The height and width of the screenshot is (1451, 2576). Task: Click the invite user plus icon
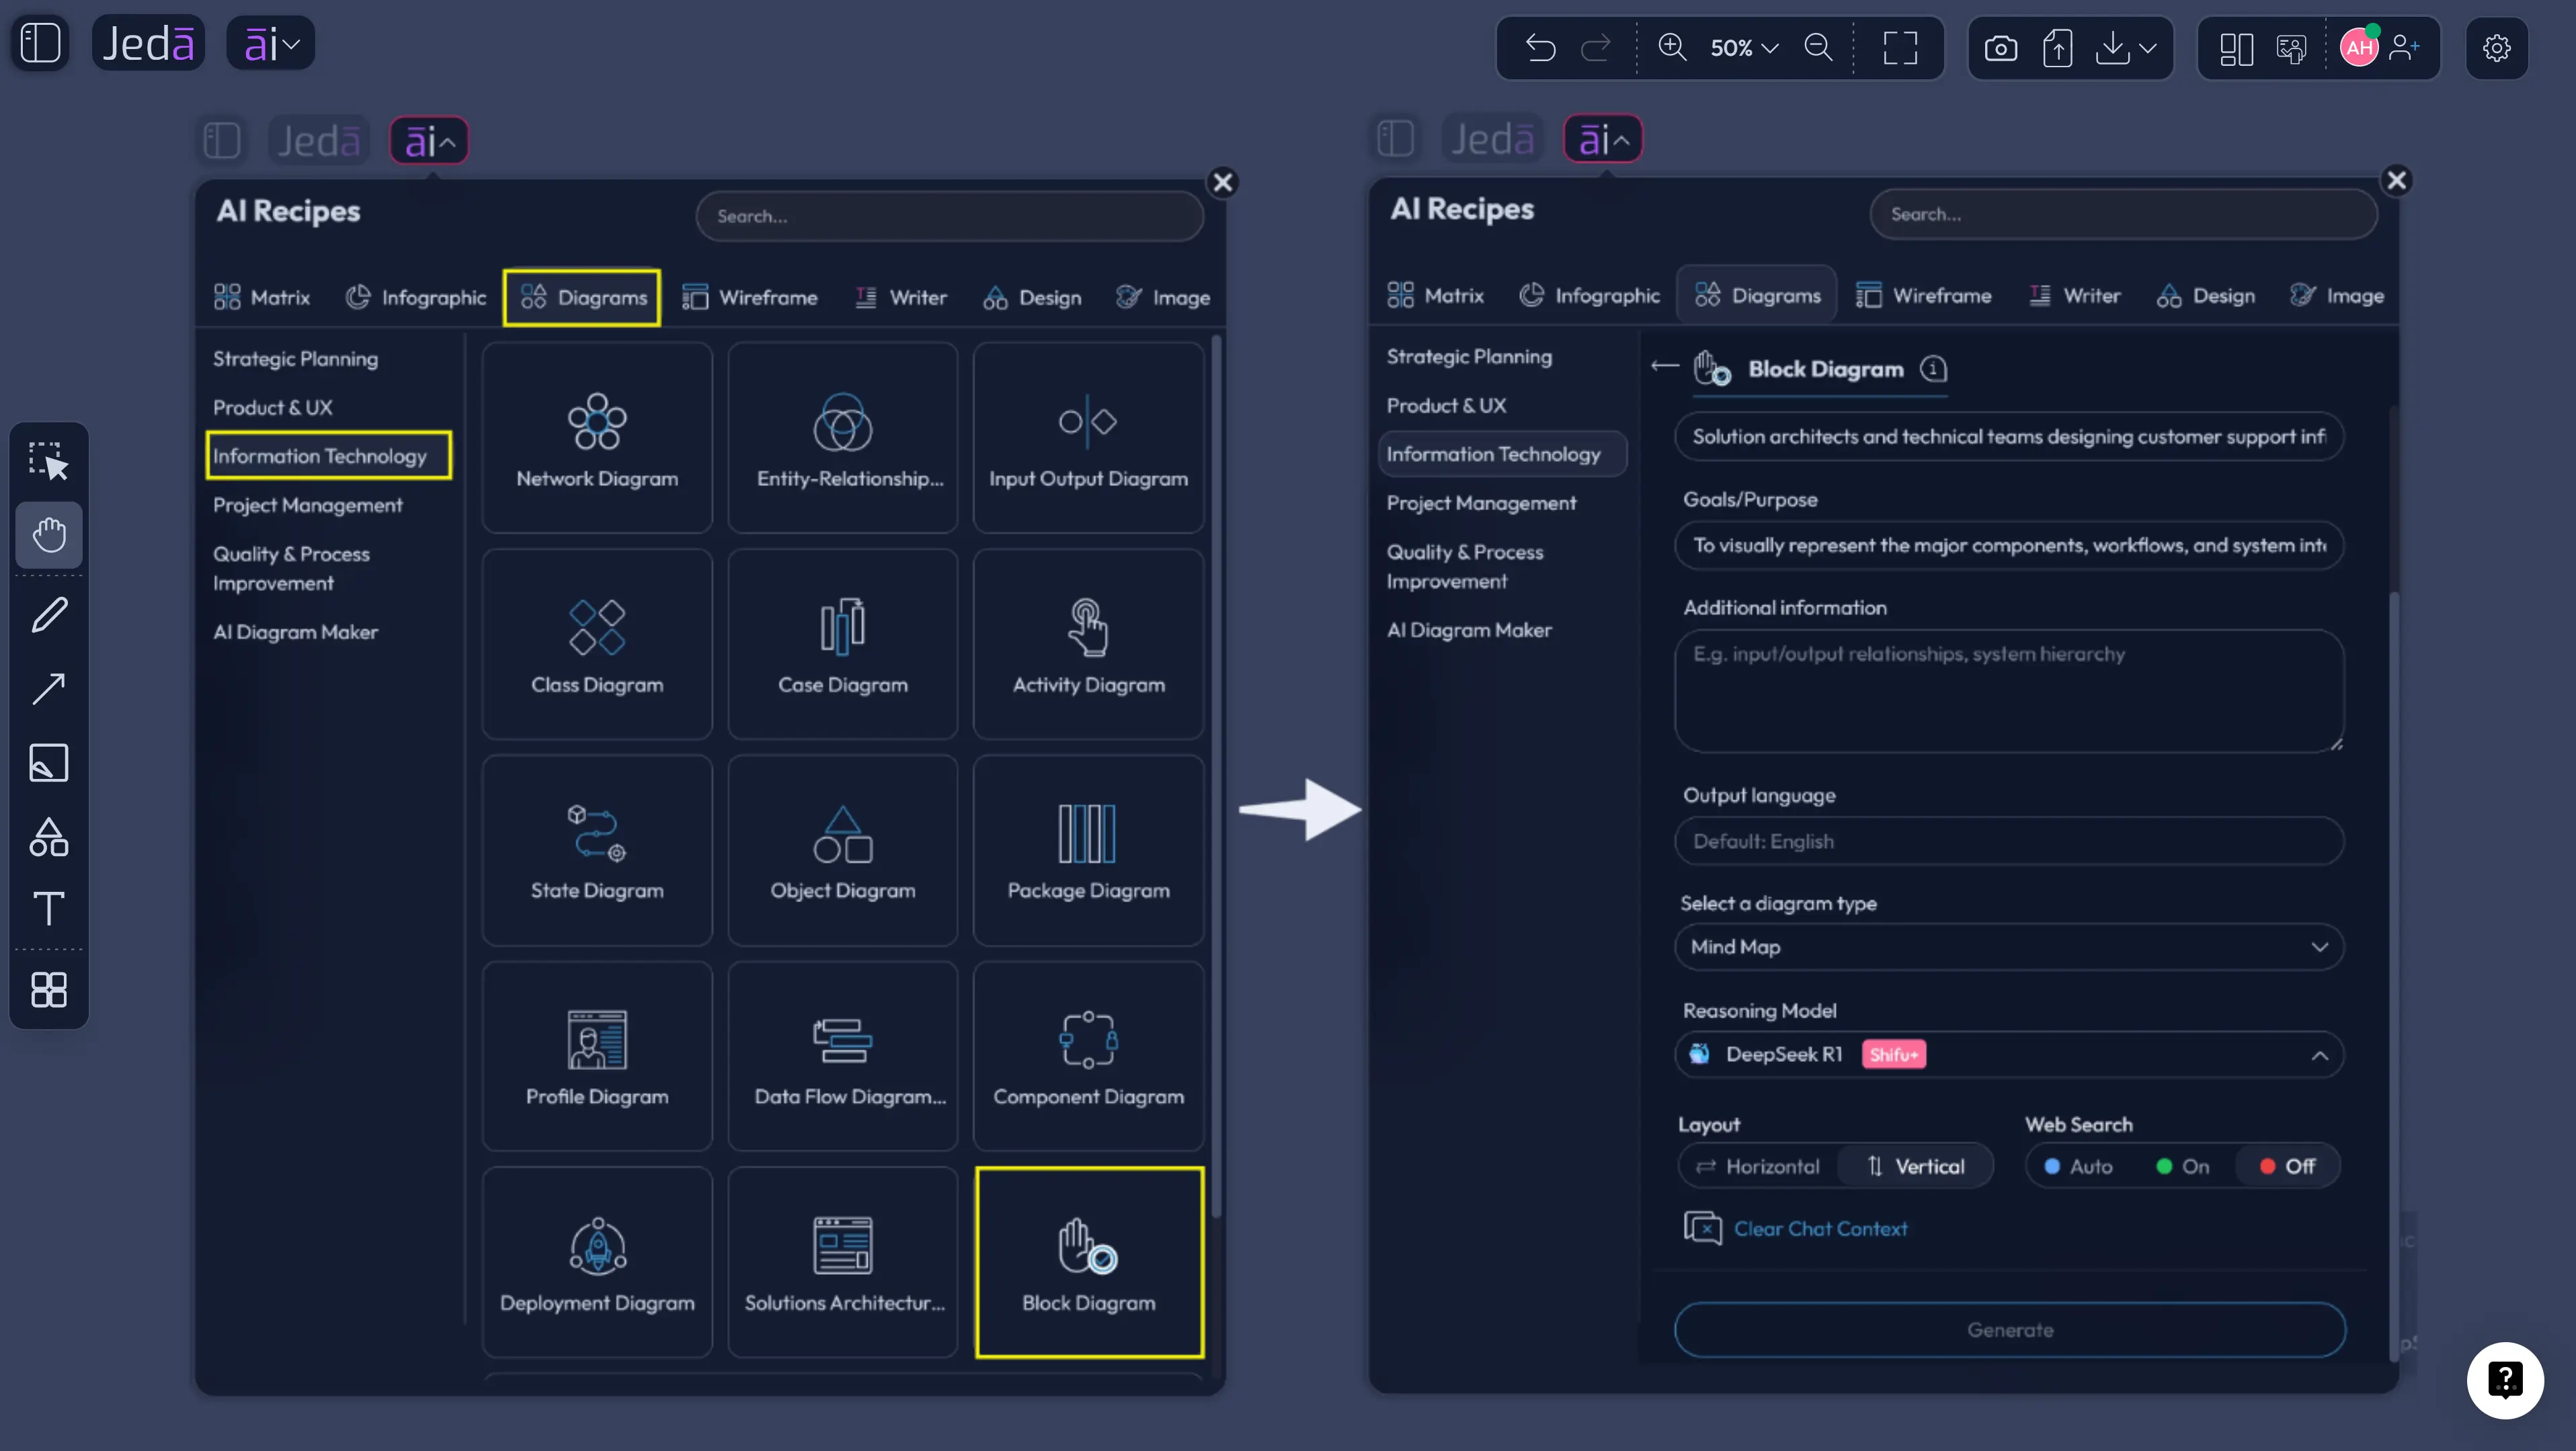pos(2404,47)
